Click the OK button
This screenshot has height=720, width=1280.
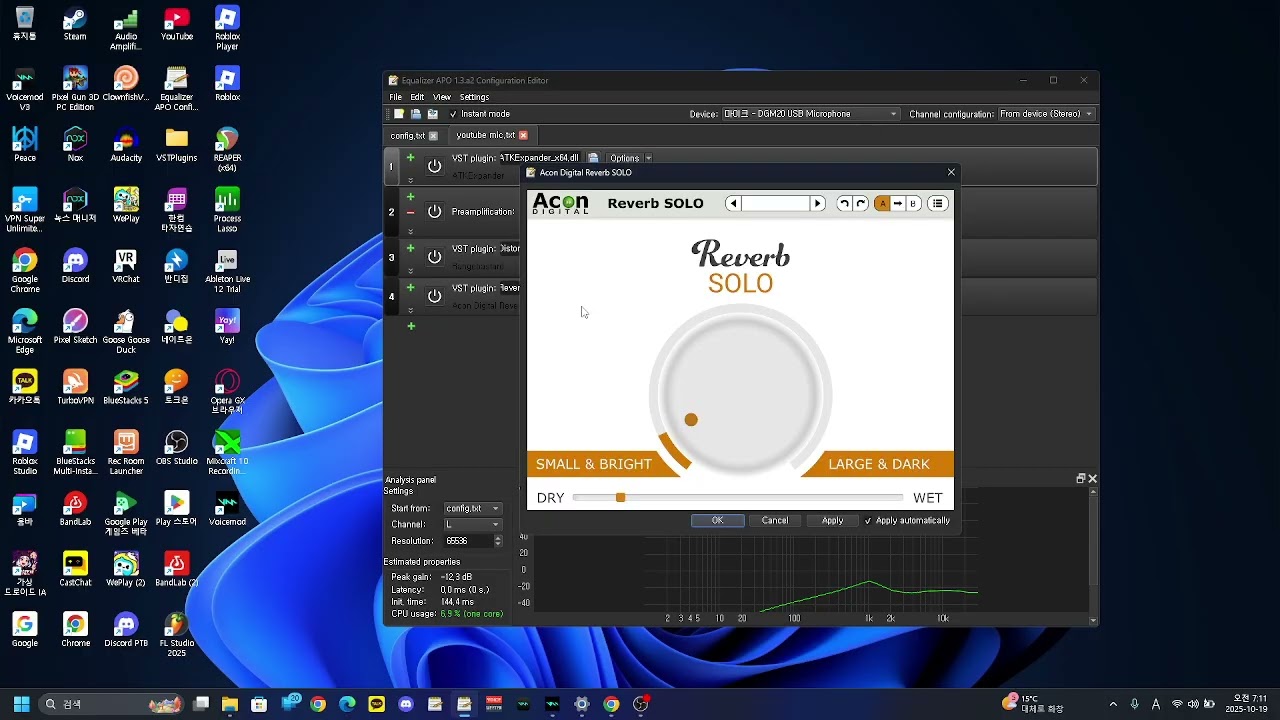tap(717, 521)
